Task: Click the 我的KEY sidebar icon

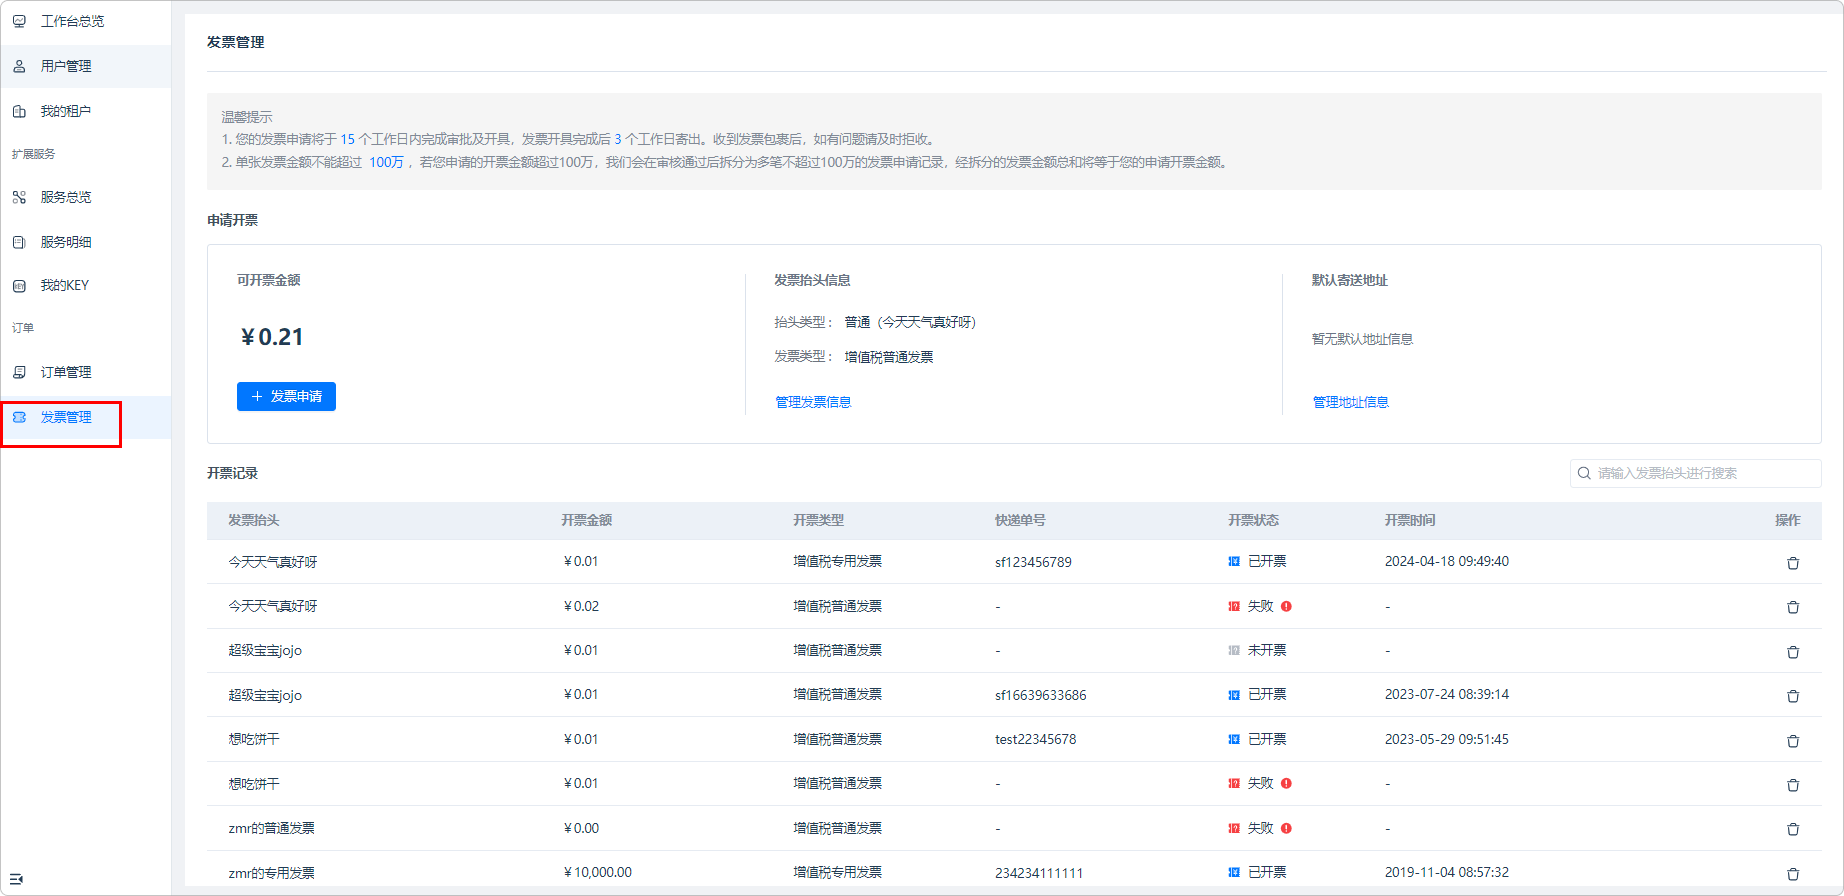Action: pos(19,286)
